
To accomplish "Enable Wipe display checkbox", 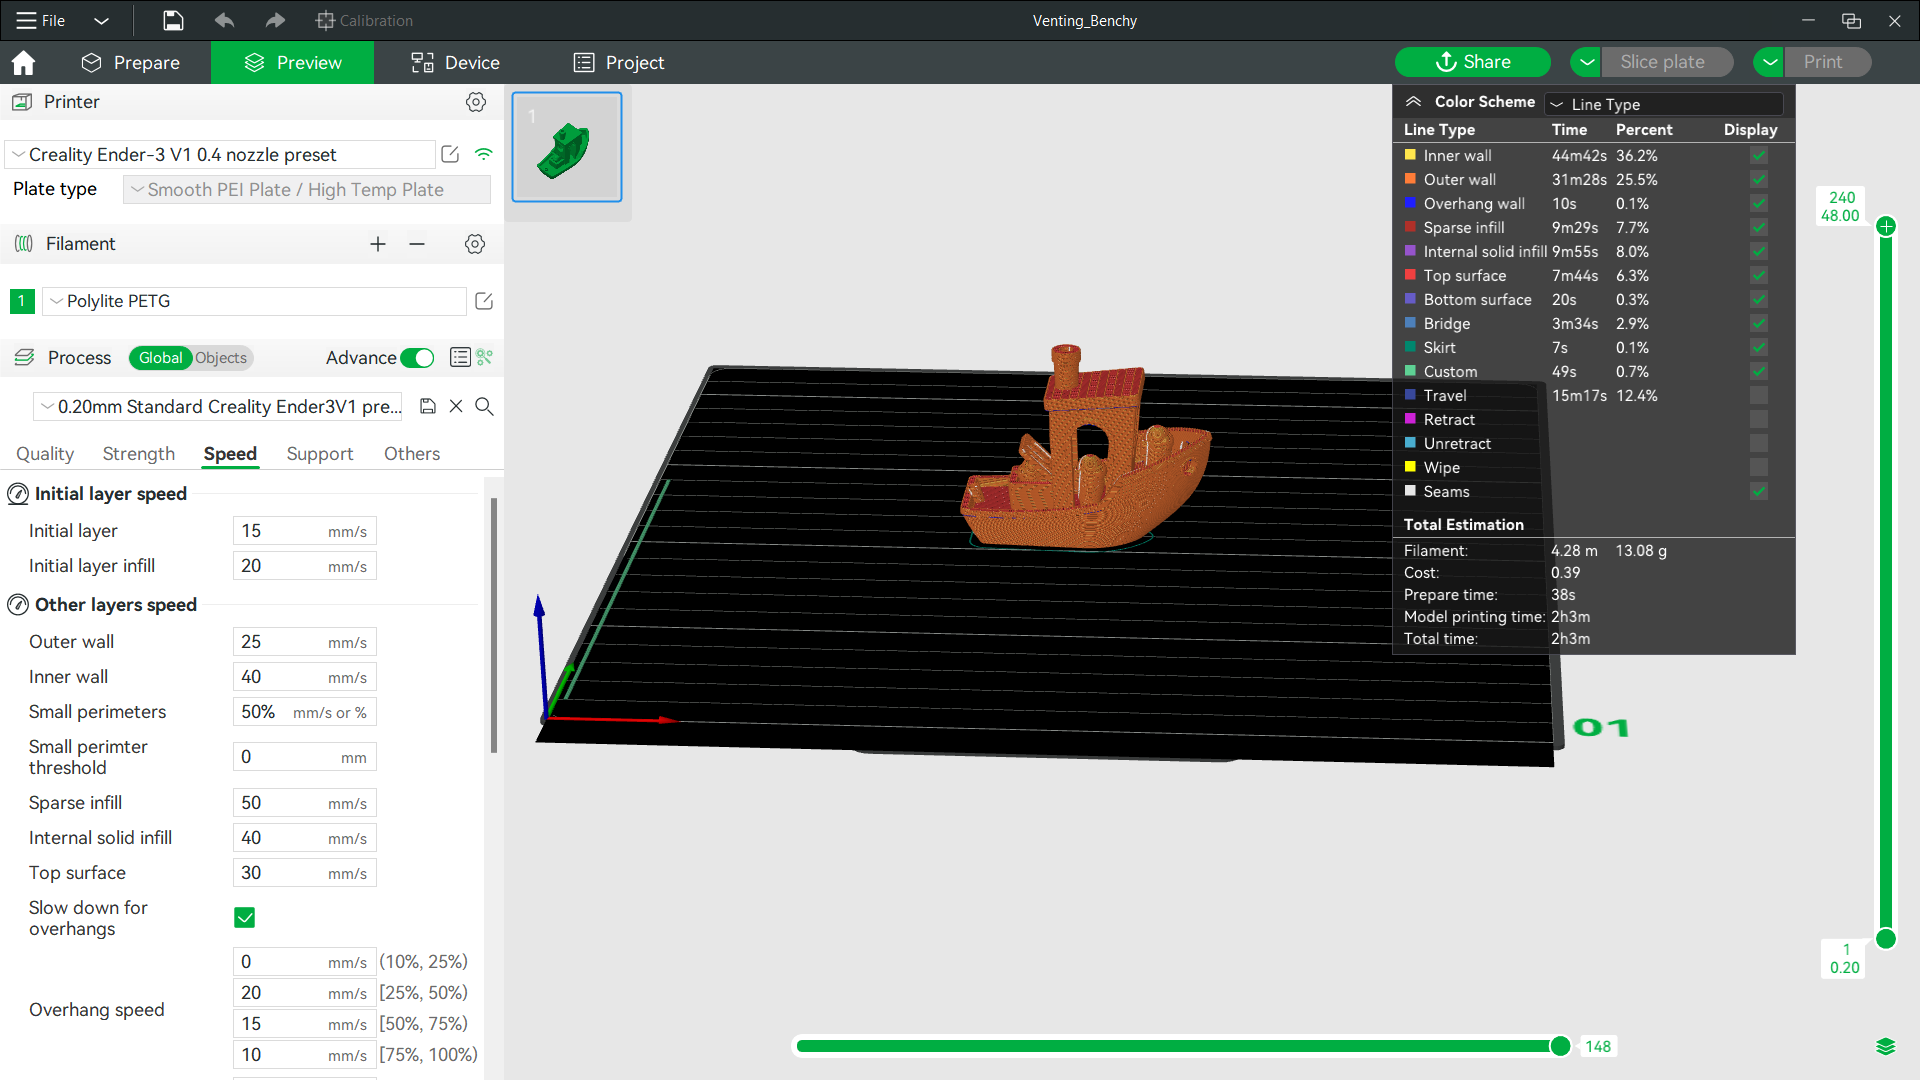I will coord(1759,468).
